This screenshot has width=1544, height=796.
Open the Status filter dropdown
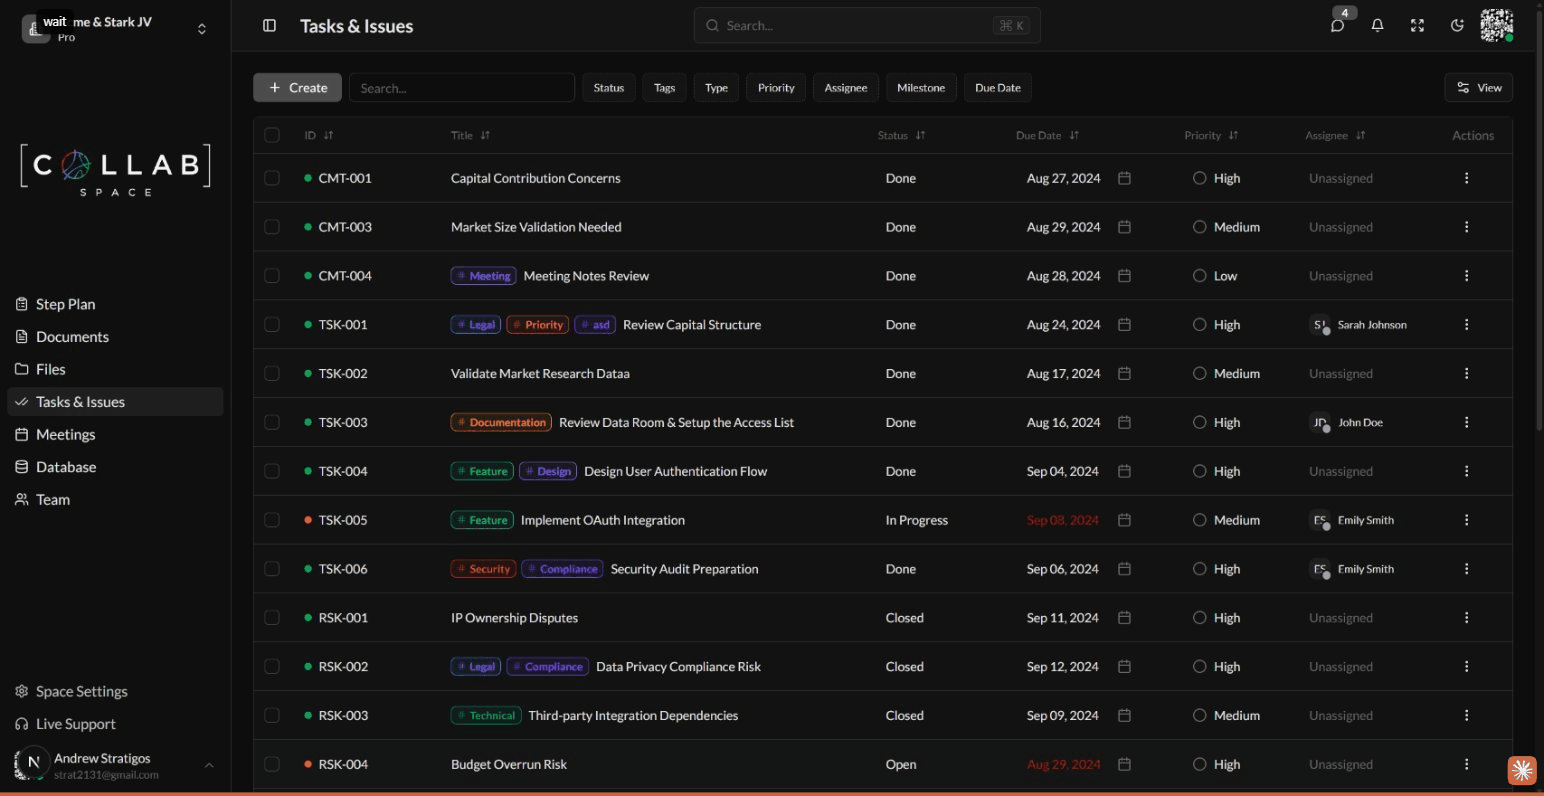click(608, 87)
